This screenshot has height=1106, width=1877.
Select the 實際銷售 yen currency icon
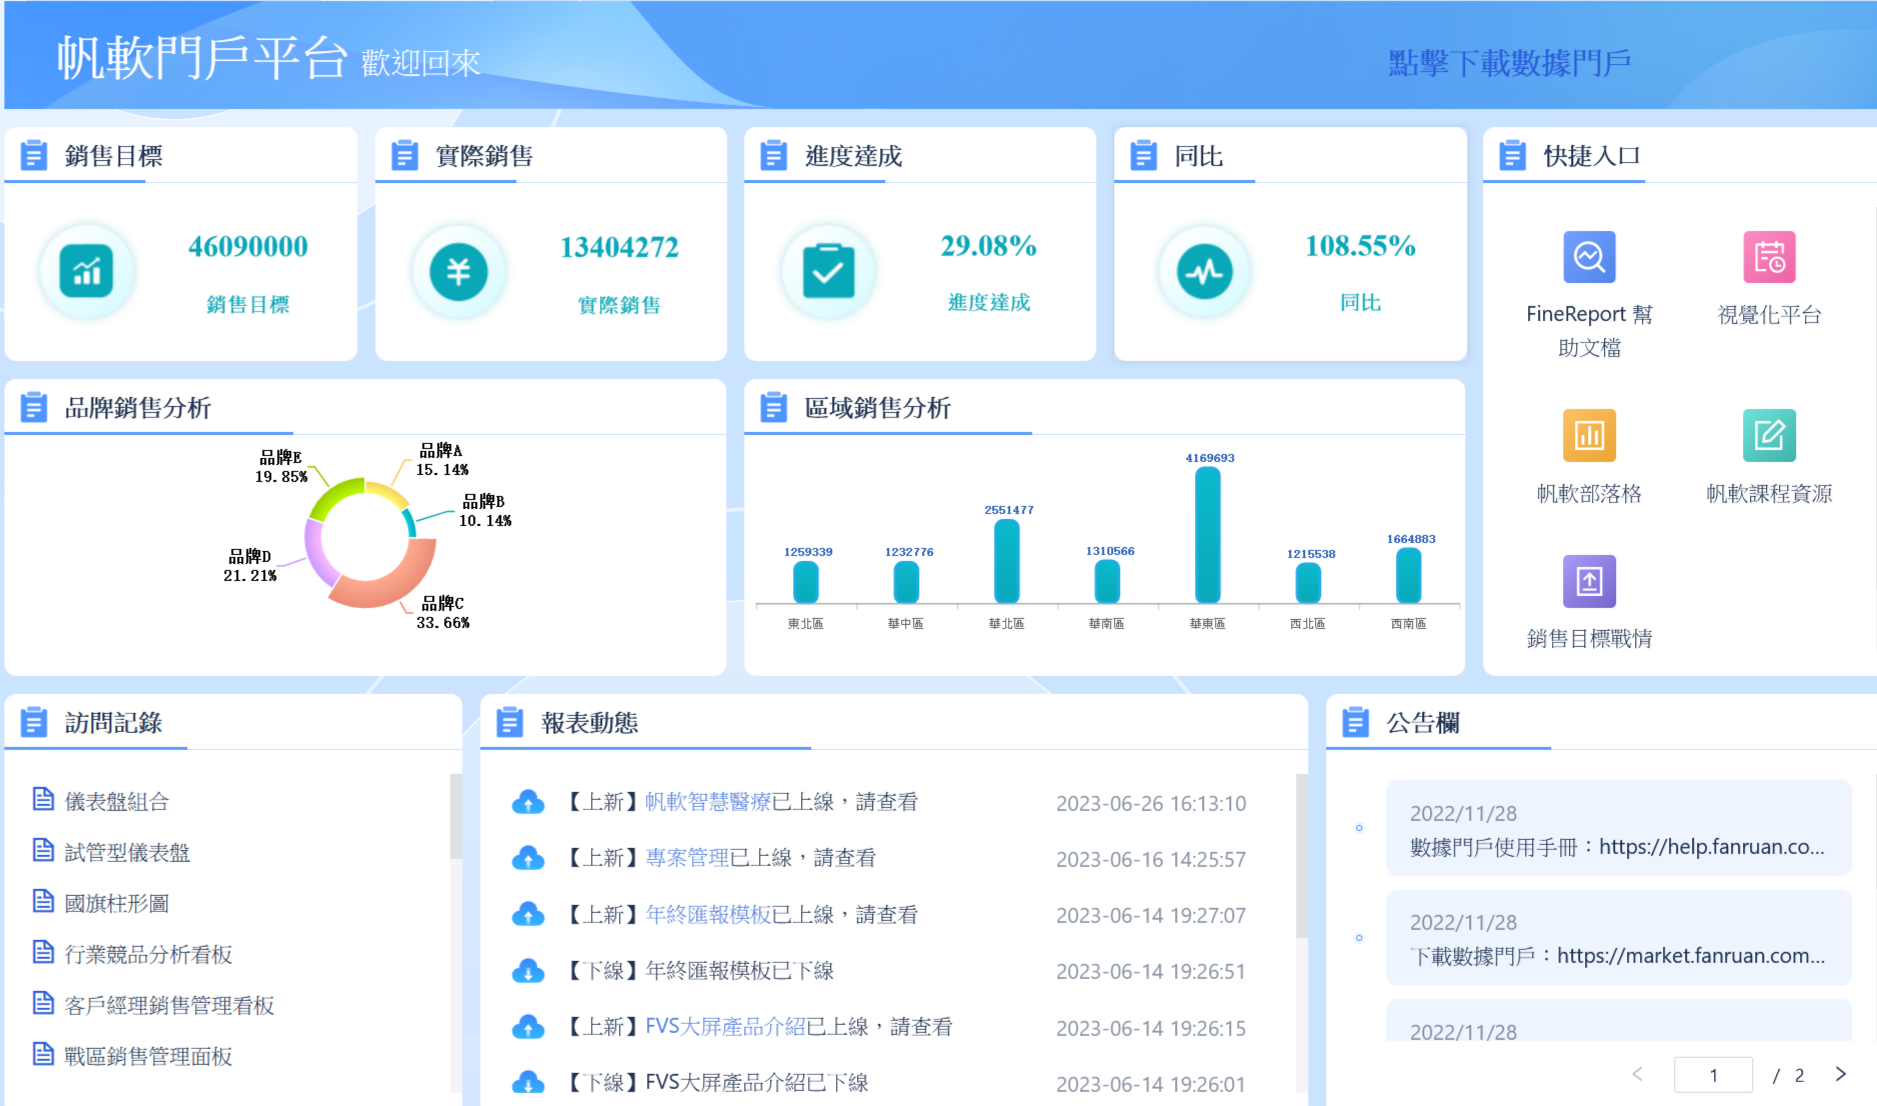pyautogui.click(x=458, y=270)
